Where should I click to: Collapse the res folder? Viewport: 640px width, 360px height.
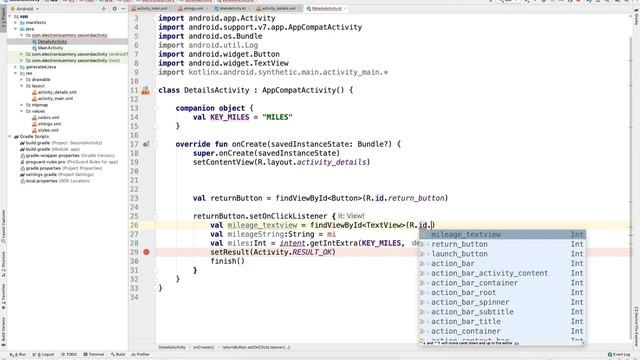[x=16, y=73]
